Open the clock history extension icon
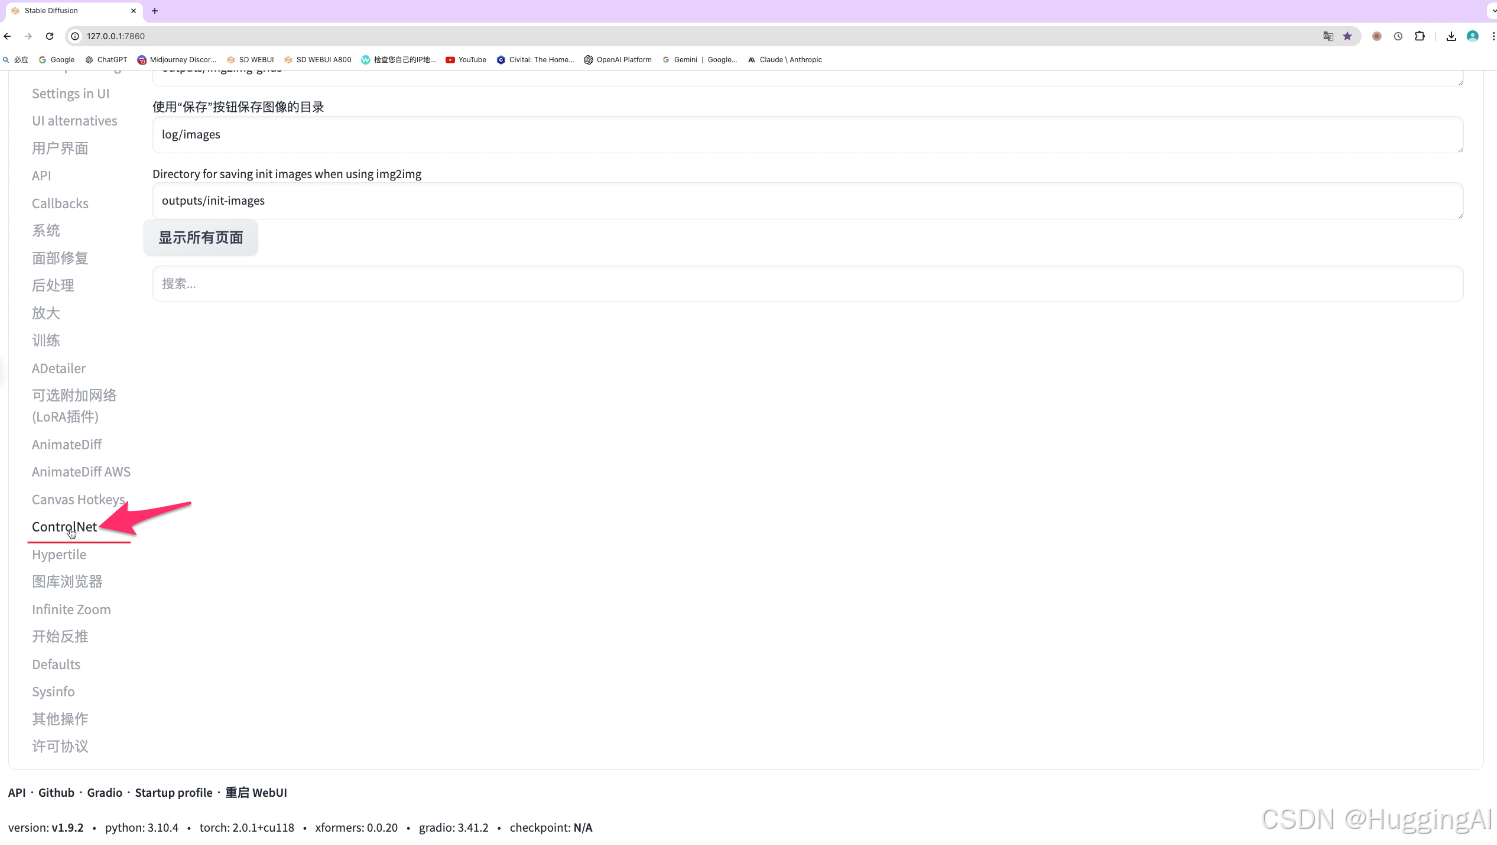The image size is (1497, 845). click(x=1398, y=36)
